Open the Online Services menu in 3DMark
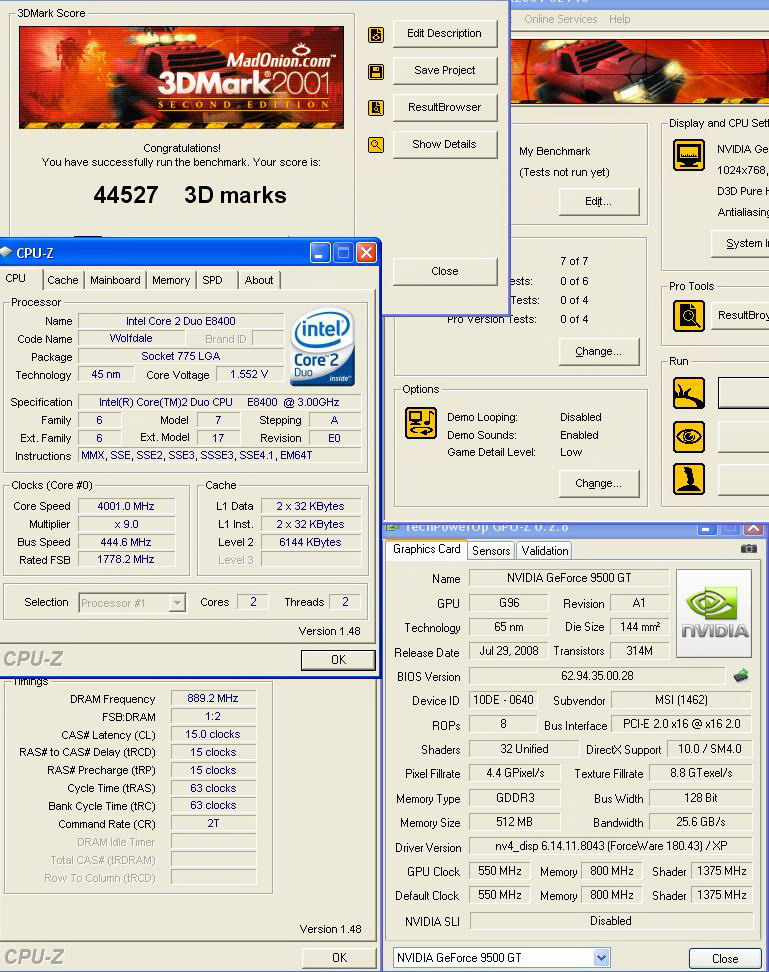This screenshot has width=769, height=972. (560, 19)
